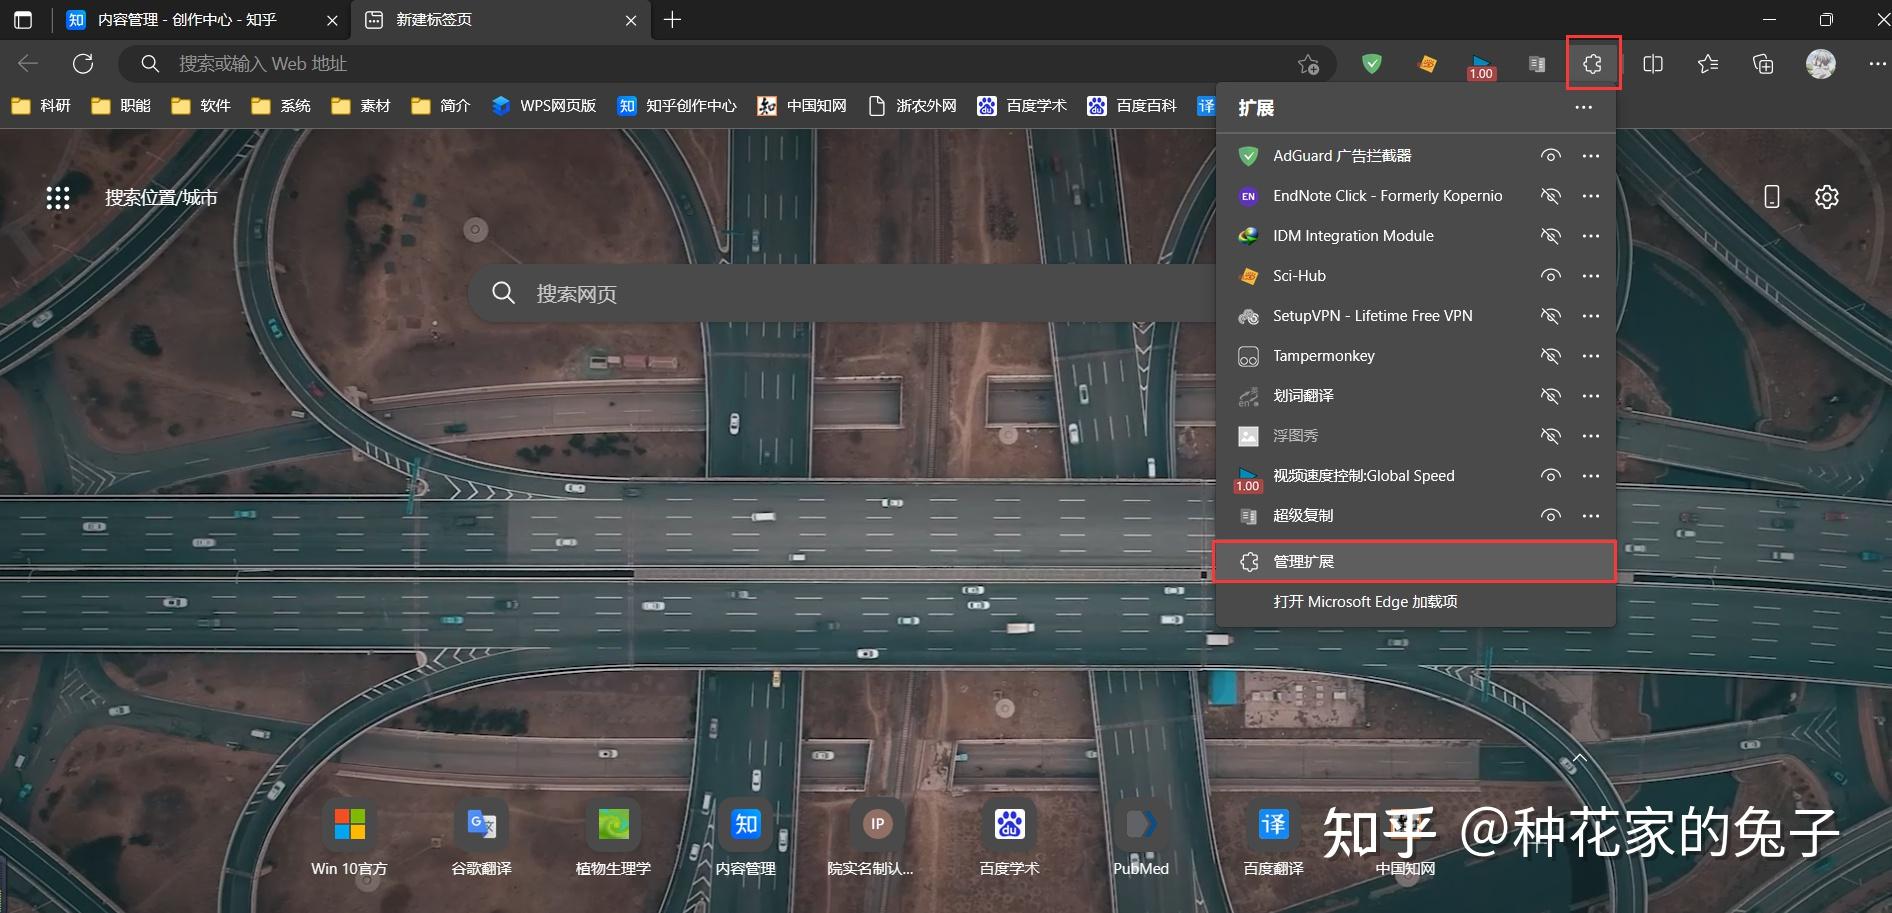Viewport: 1892px width, 913px height.
Task: Add this page to favorites star icon
Action: pos(1308,64)
